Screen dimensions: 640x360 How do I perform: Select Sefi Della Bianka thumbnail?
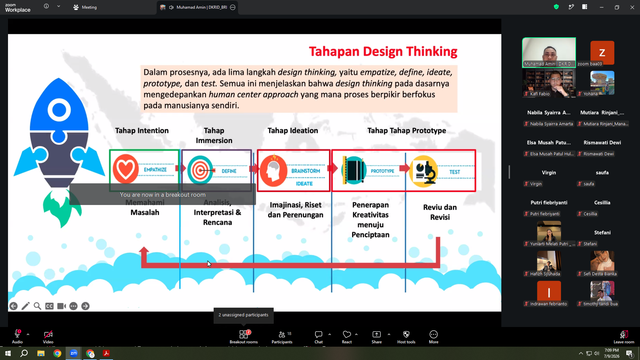(602, 263)
